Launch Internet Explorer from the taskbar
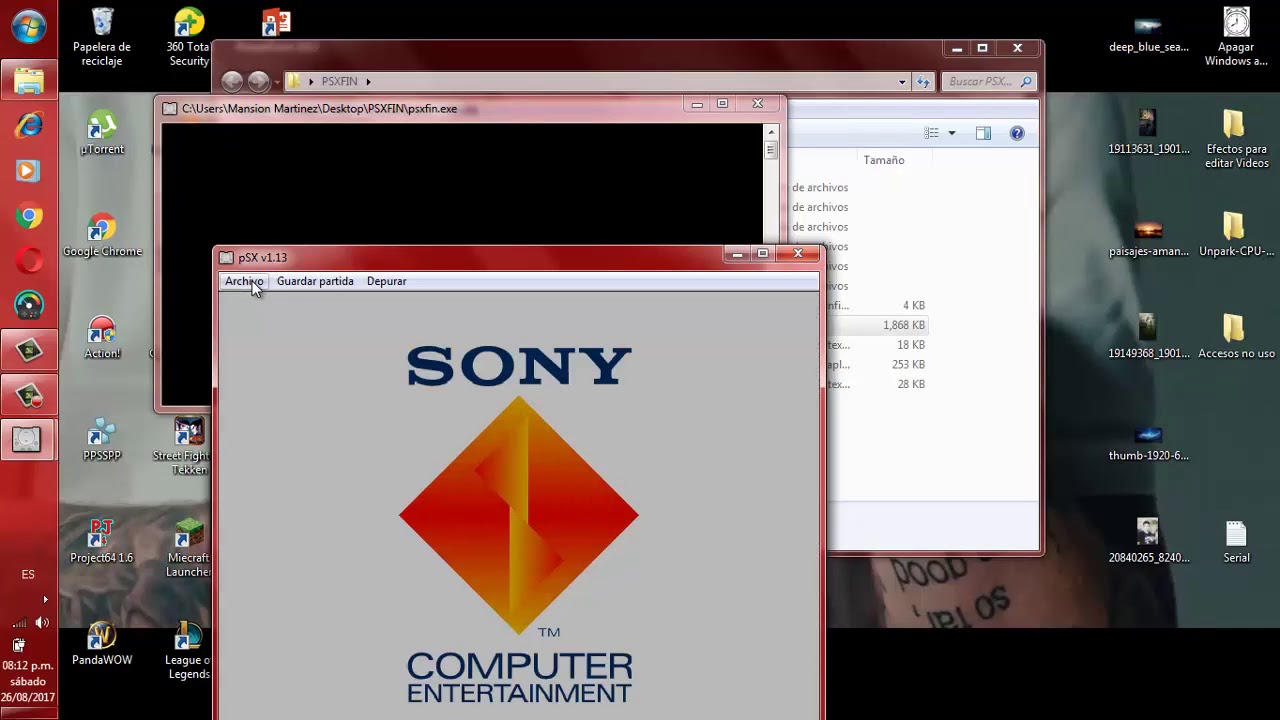 (x=28, y=124)
